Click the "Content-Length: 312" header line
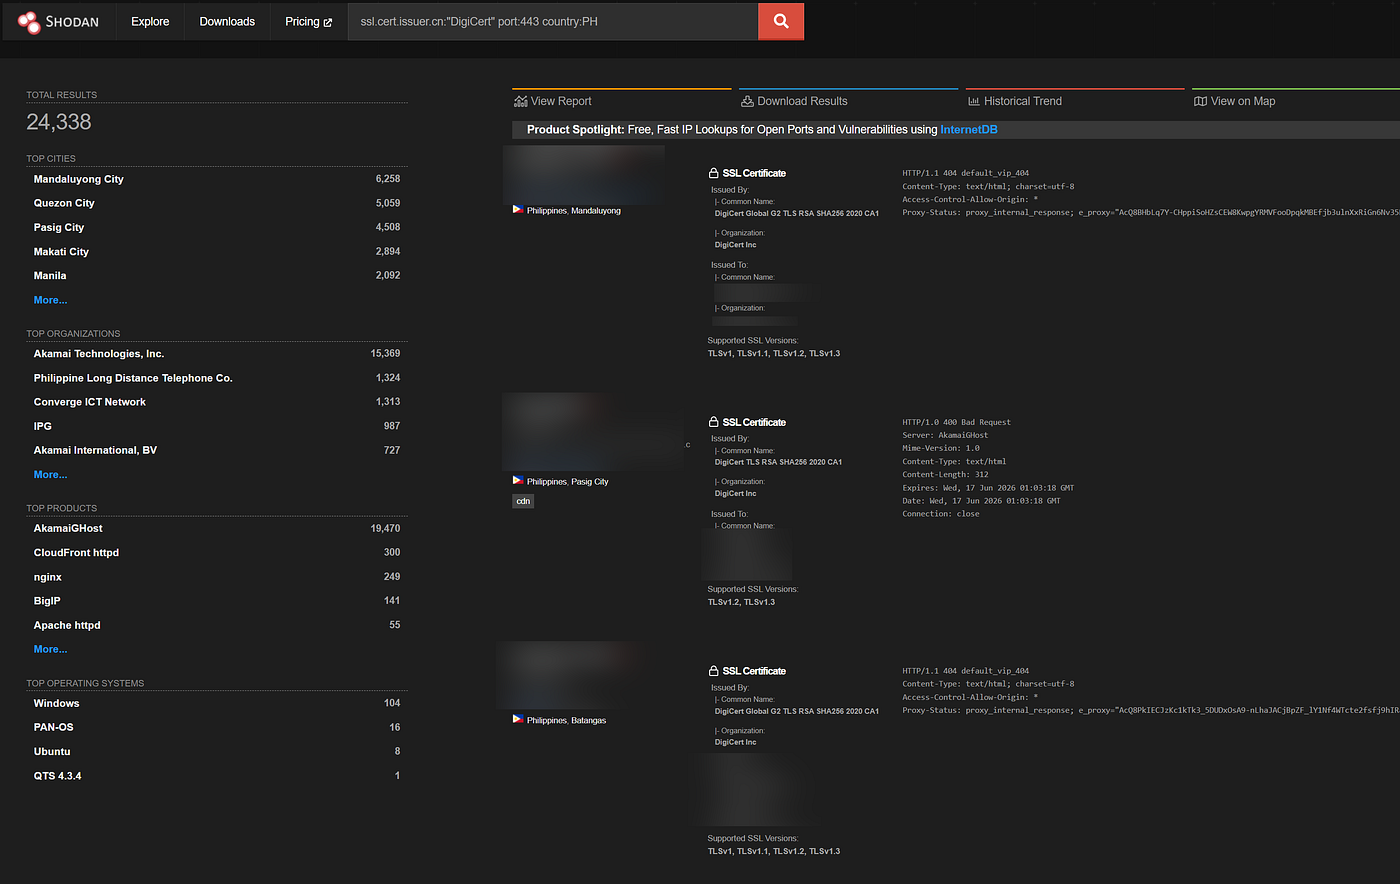 [945, 475]
